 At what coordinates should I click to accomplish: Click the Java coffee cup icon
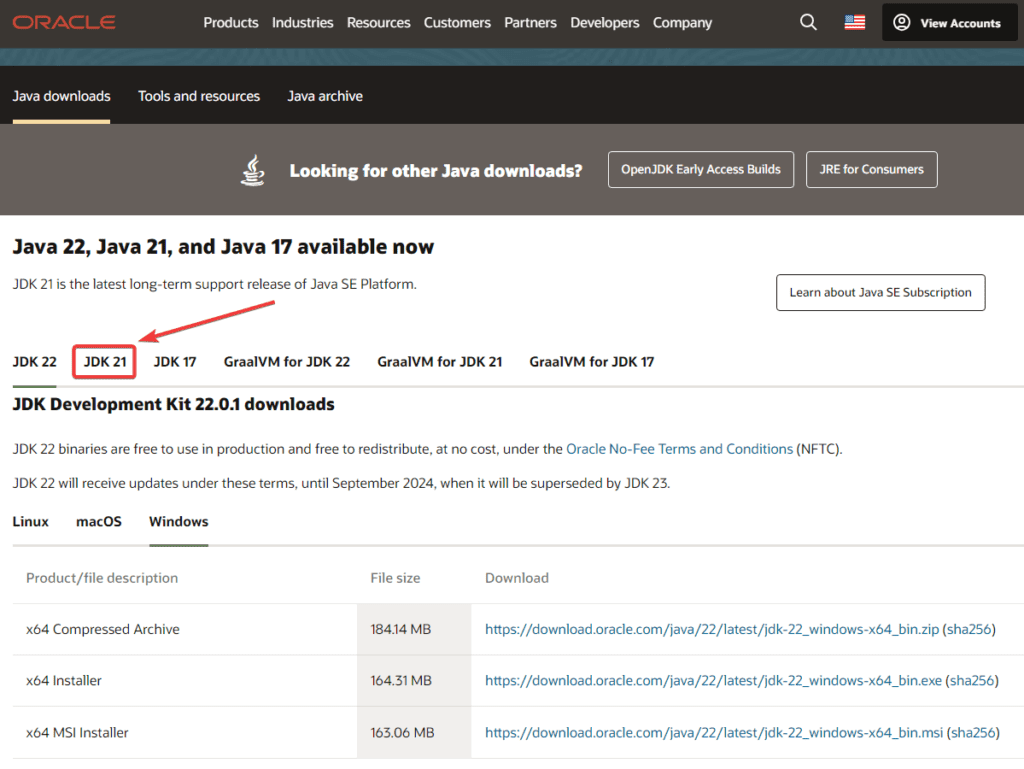[254, 170]
